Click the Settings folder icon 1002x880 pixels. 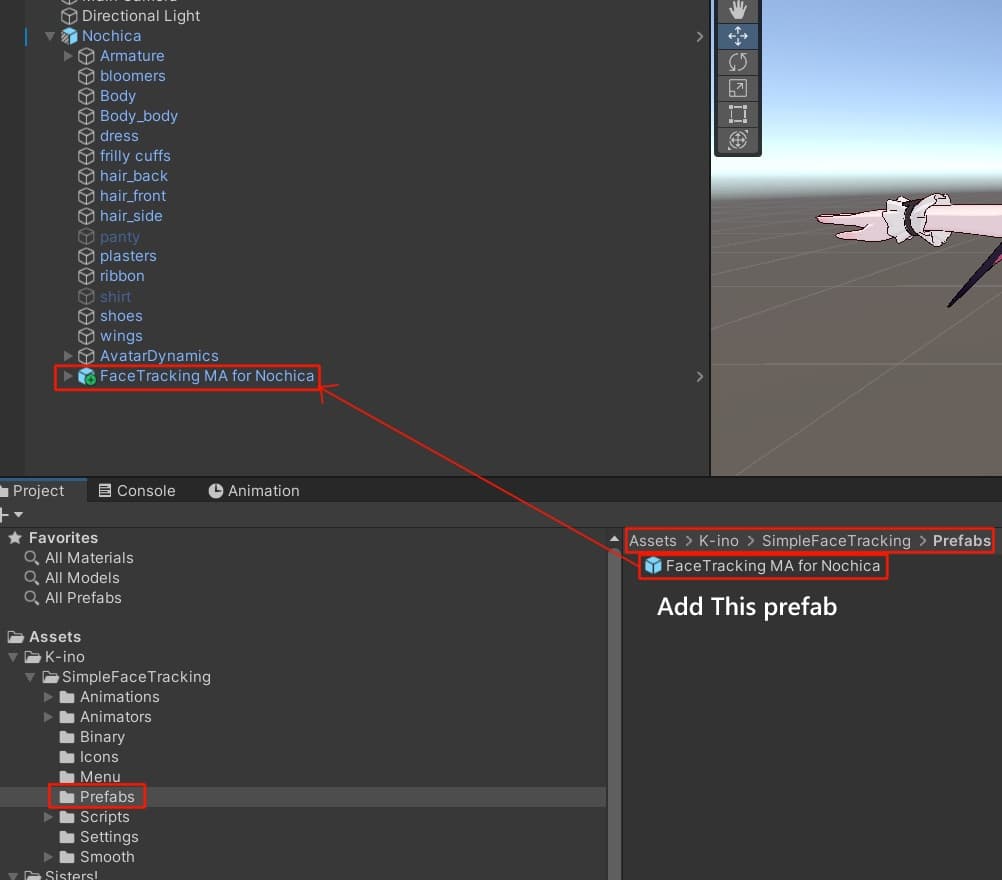[67, 837]
